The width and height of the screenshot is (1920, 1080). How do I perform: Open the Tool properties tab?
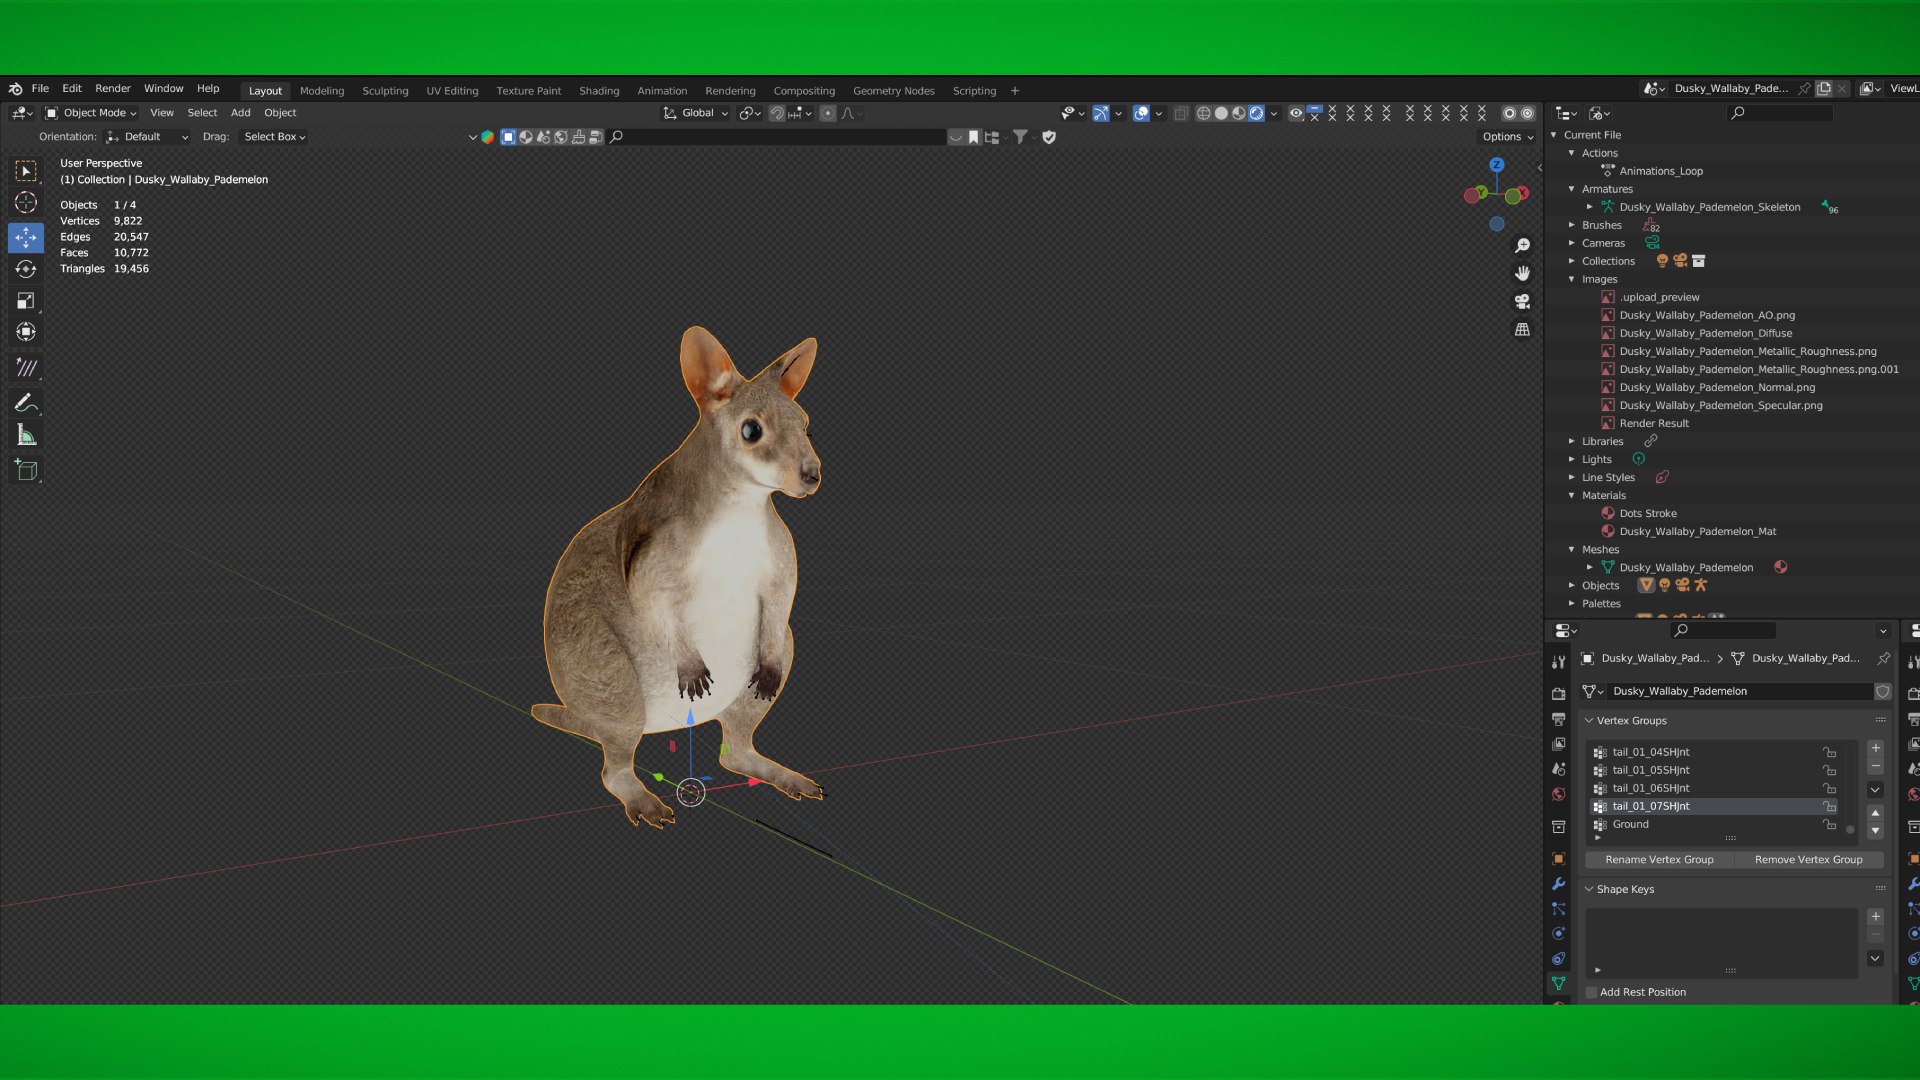(x=1558, y=662)
